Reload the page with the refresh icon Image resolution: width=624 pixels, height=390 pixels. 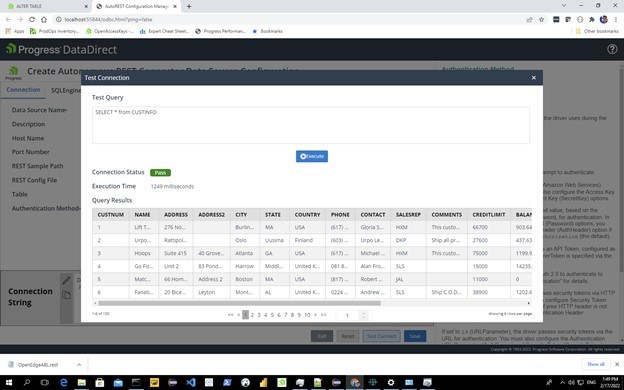[x=32, y=19]
